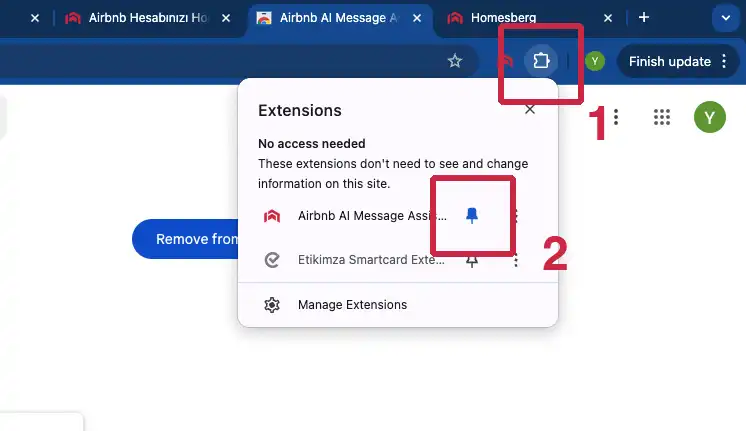The image size is (746, 431).
Task: Click the small green profile avatar in toolbar
Action: pyautogui.click(x=595, y=61)
